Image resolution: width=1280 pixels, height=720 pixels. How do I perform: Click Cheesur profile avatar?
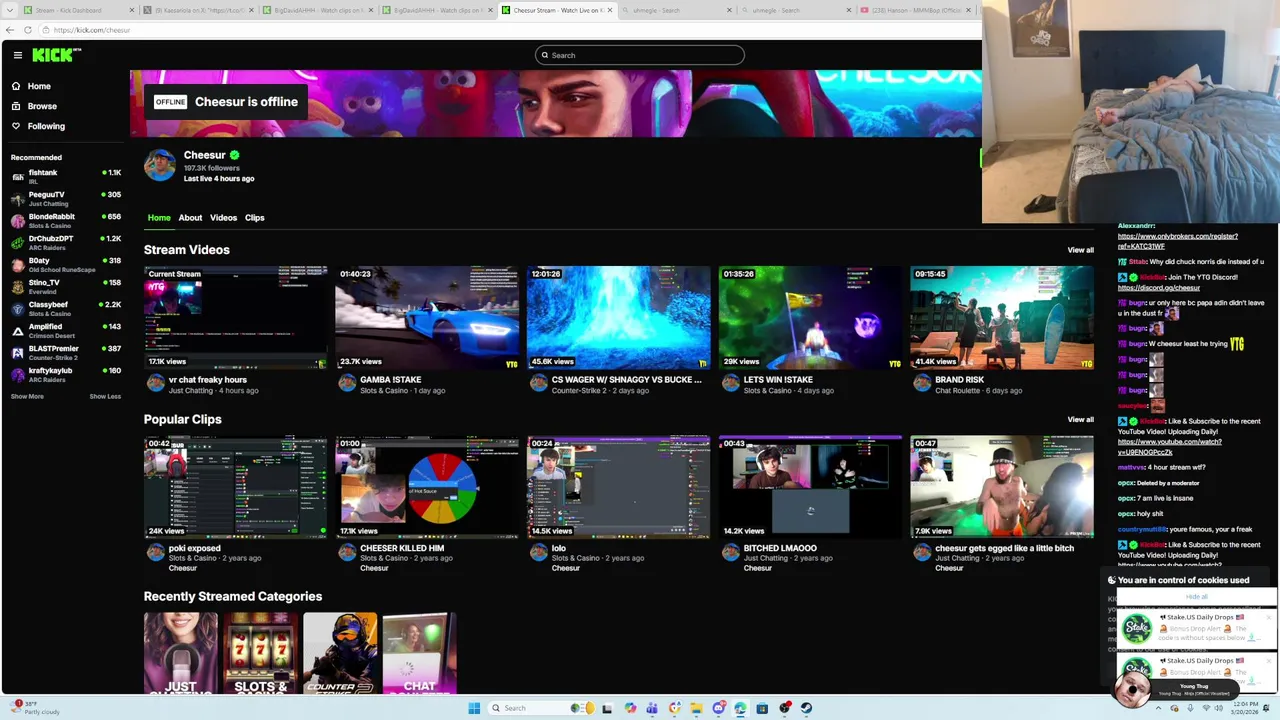tap(160, 165)
